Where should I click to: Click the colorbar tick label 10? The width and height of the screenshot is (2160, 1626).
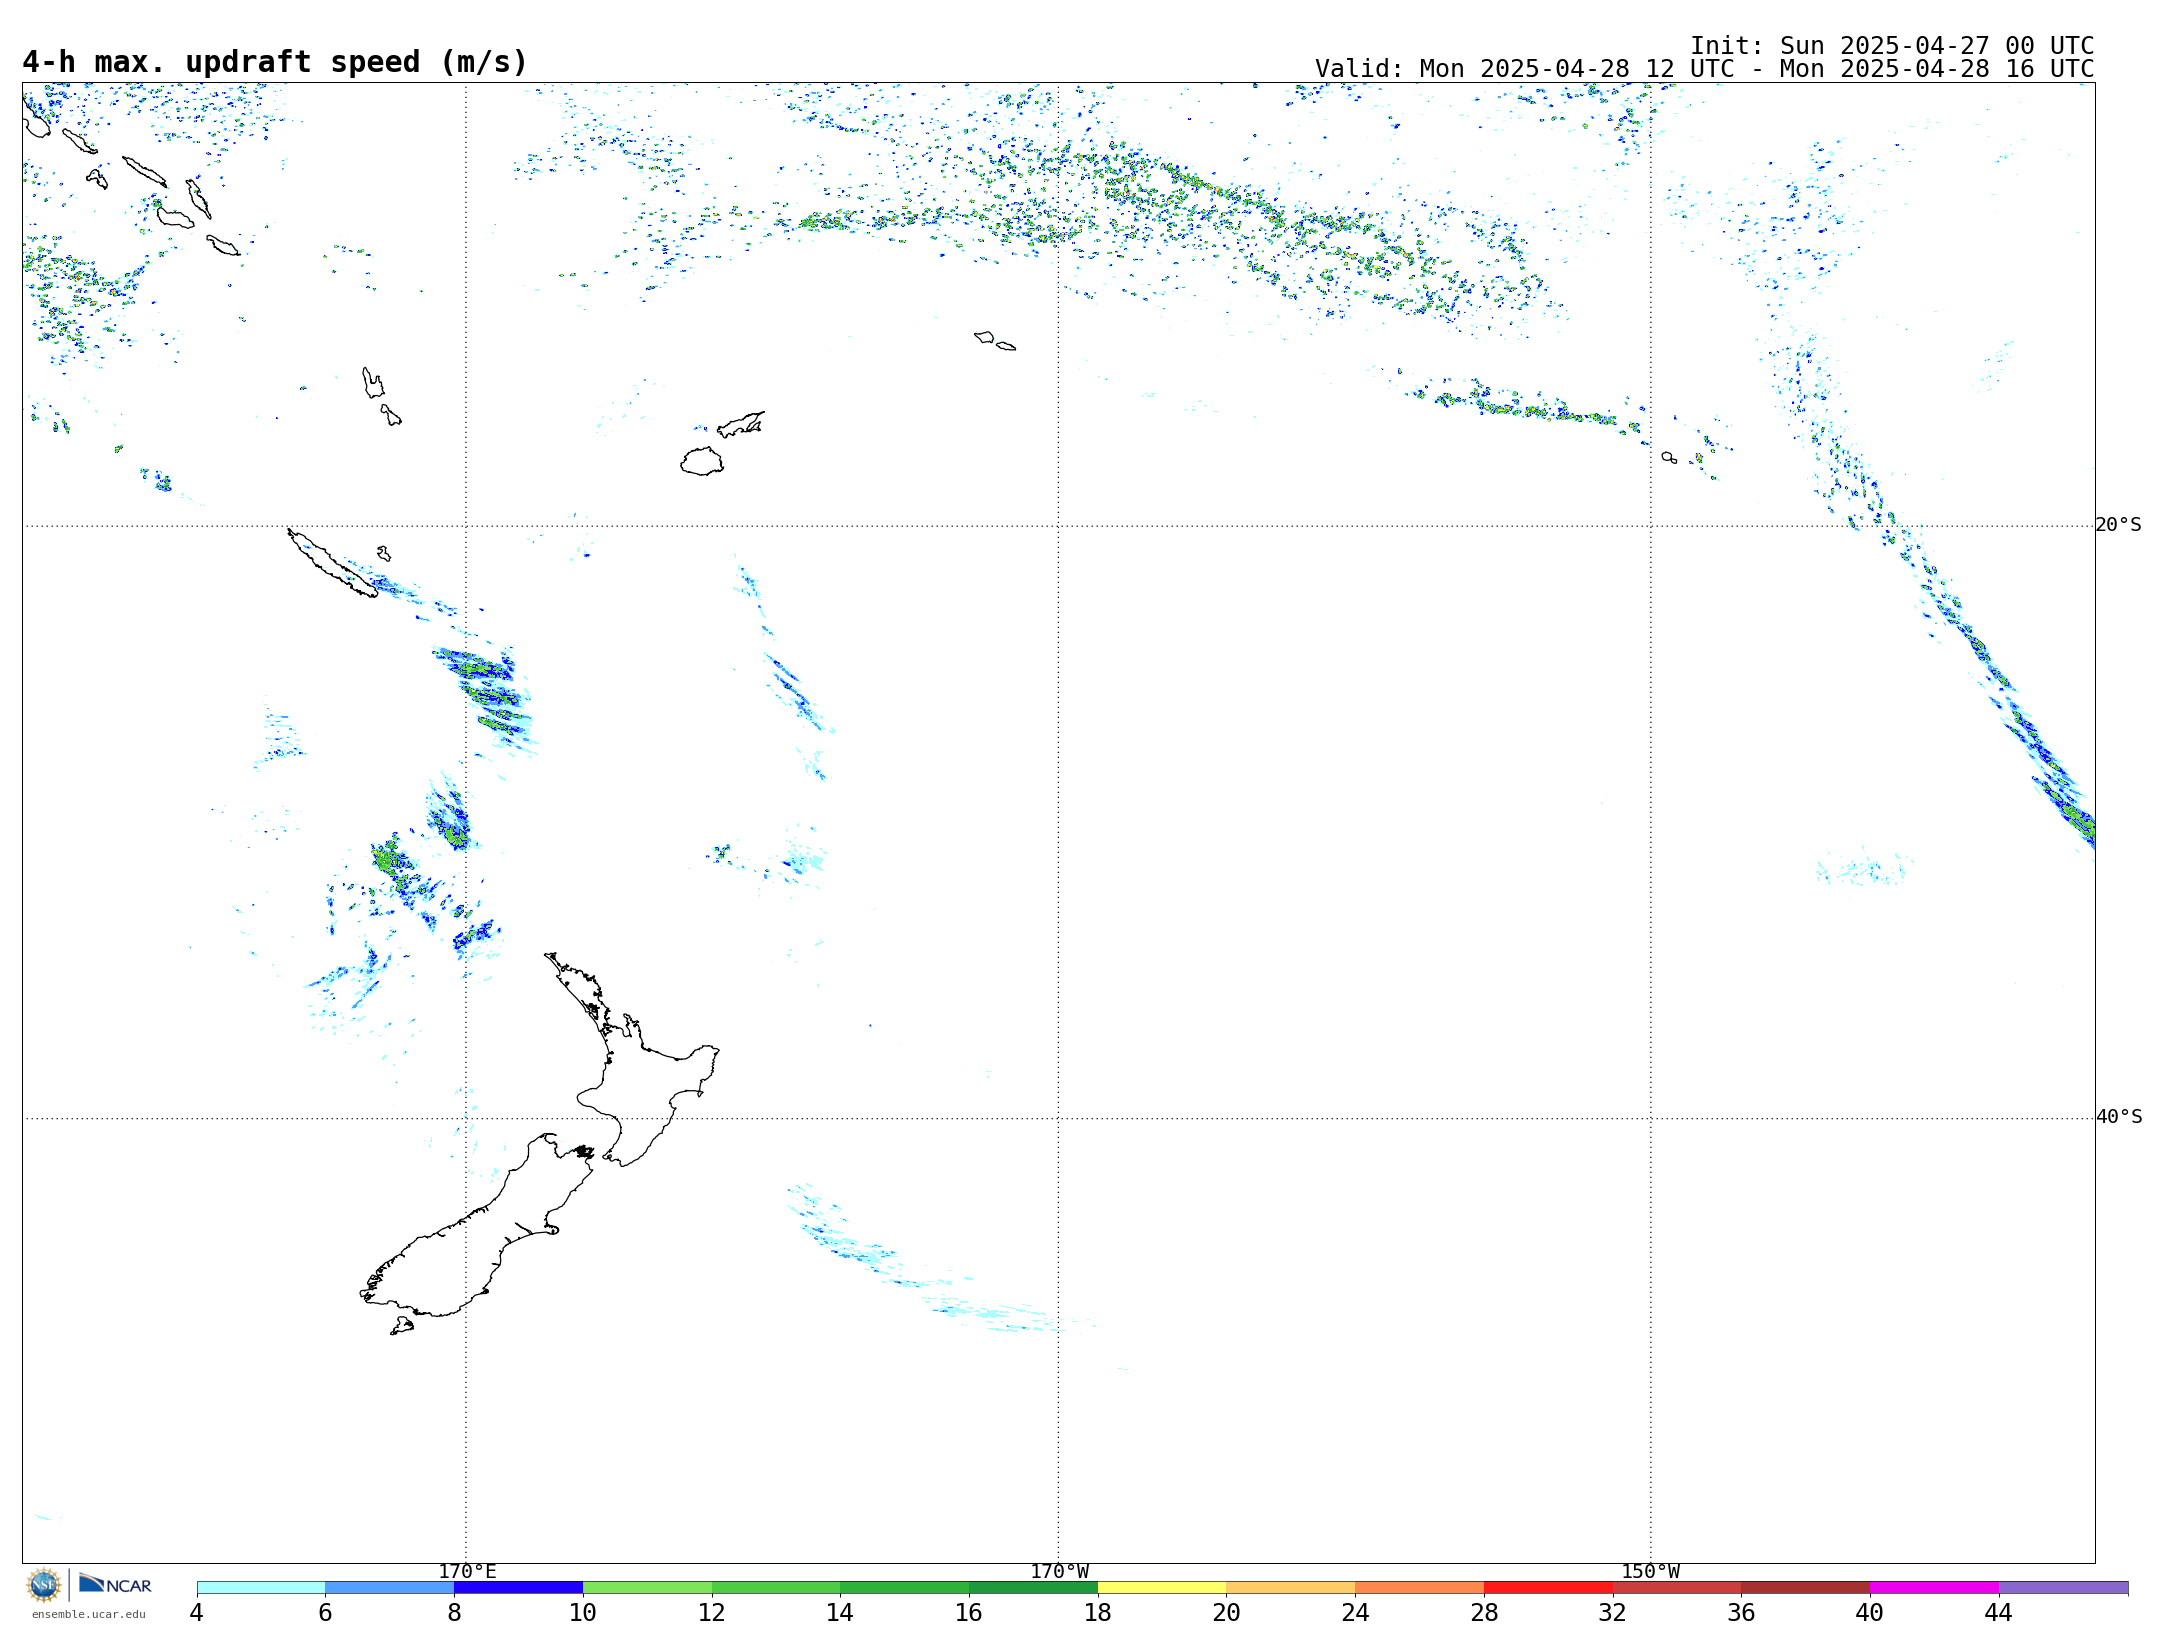click(583, 1613)
